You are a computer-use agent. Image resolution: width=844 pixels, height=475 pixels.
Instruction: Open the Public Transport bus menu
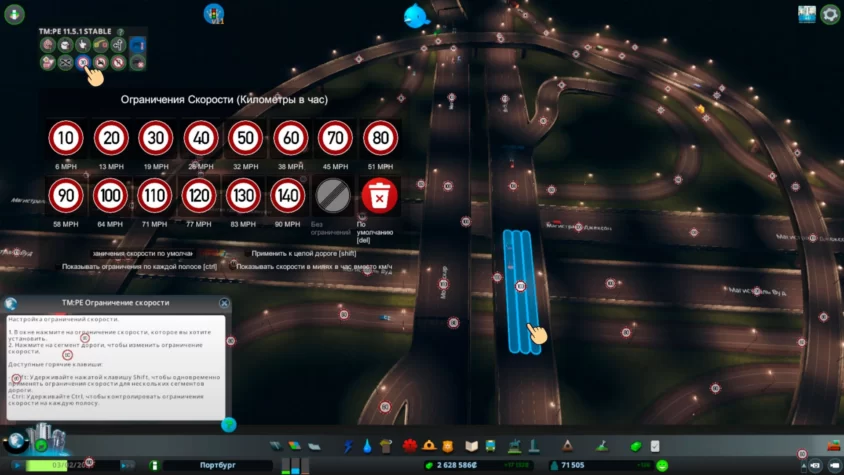coord(491,446)
